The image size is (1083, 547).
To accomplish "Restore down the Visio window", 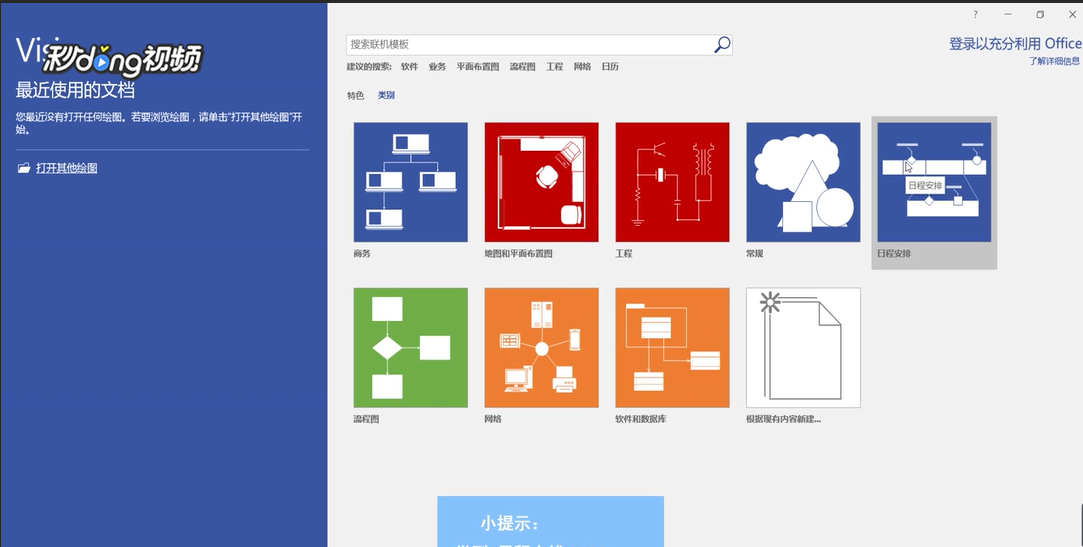I will point(1040,15).
